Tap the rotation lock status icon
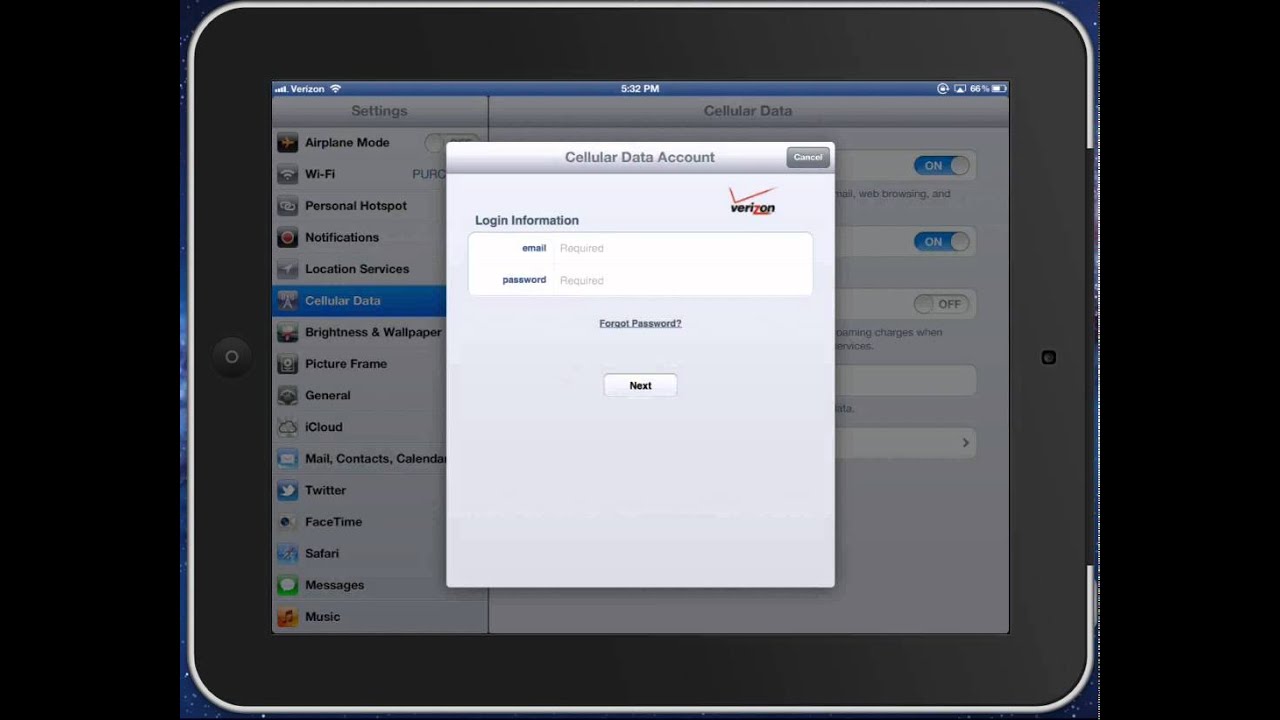The width and height of the screenshot is (1280, 720). click(x=942, y=89)
